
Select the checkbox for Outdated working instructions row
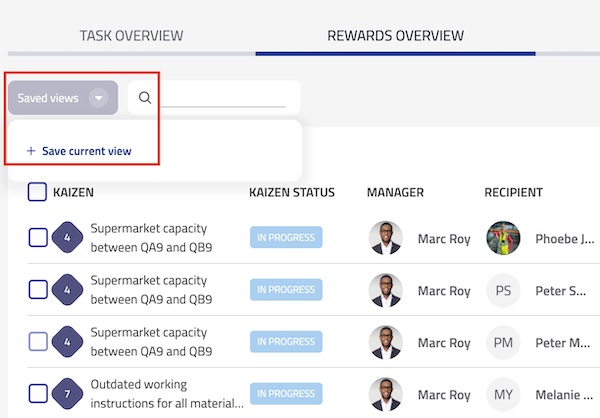point(38,395)
